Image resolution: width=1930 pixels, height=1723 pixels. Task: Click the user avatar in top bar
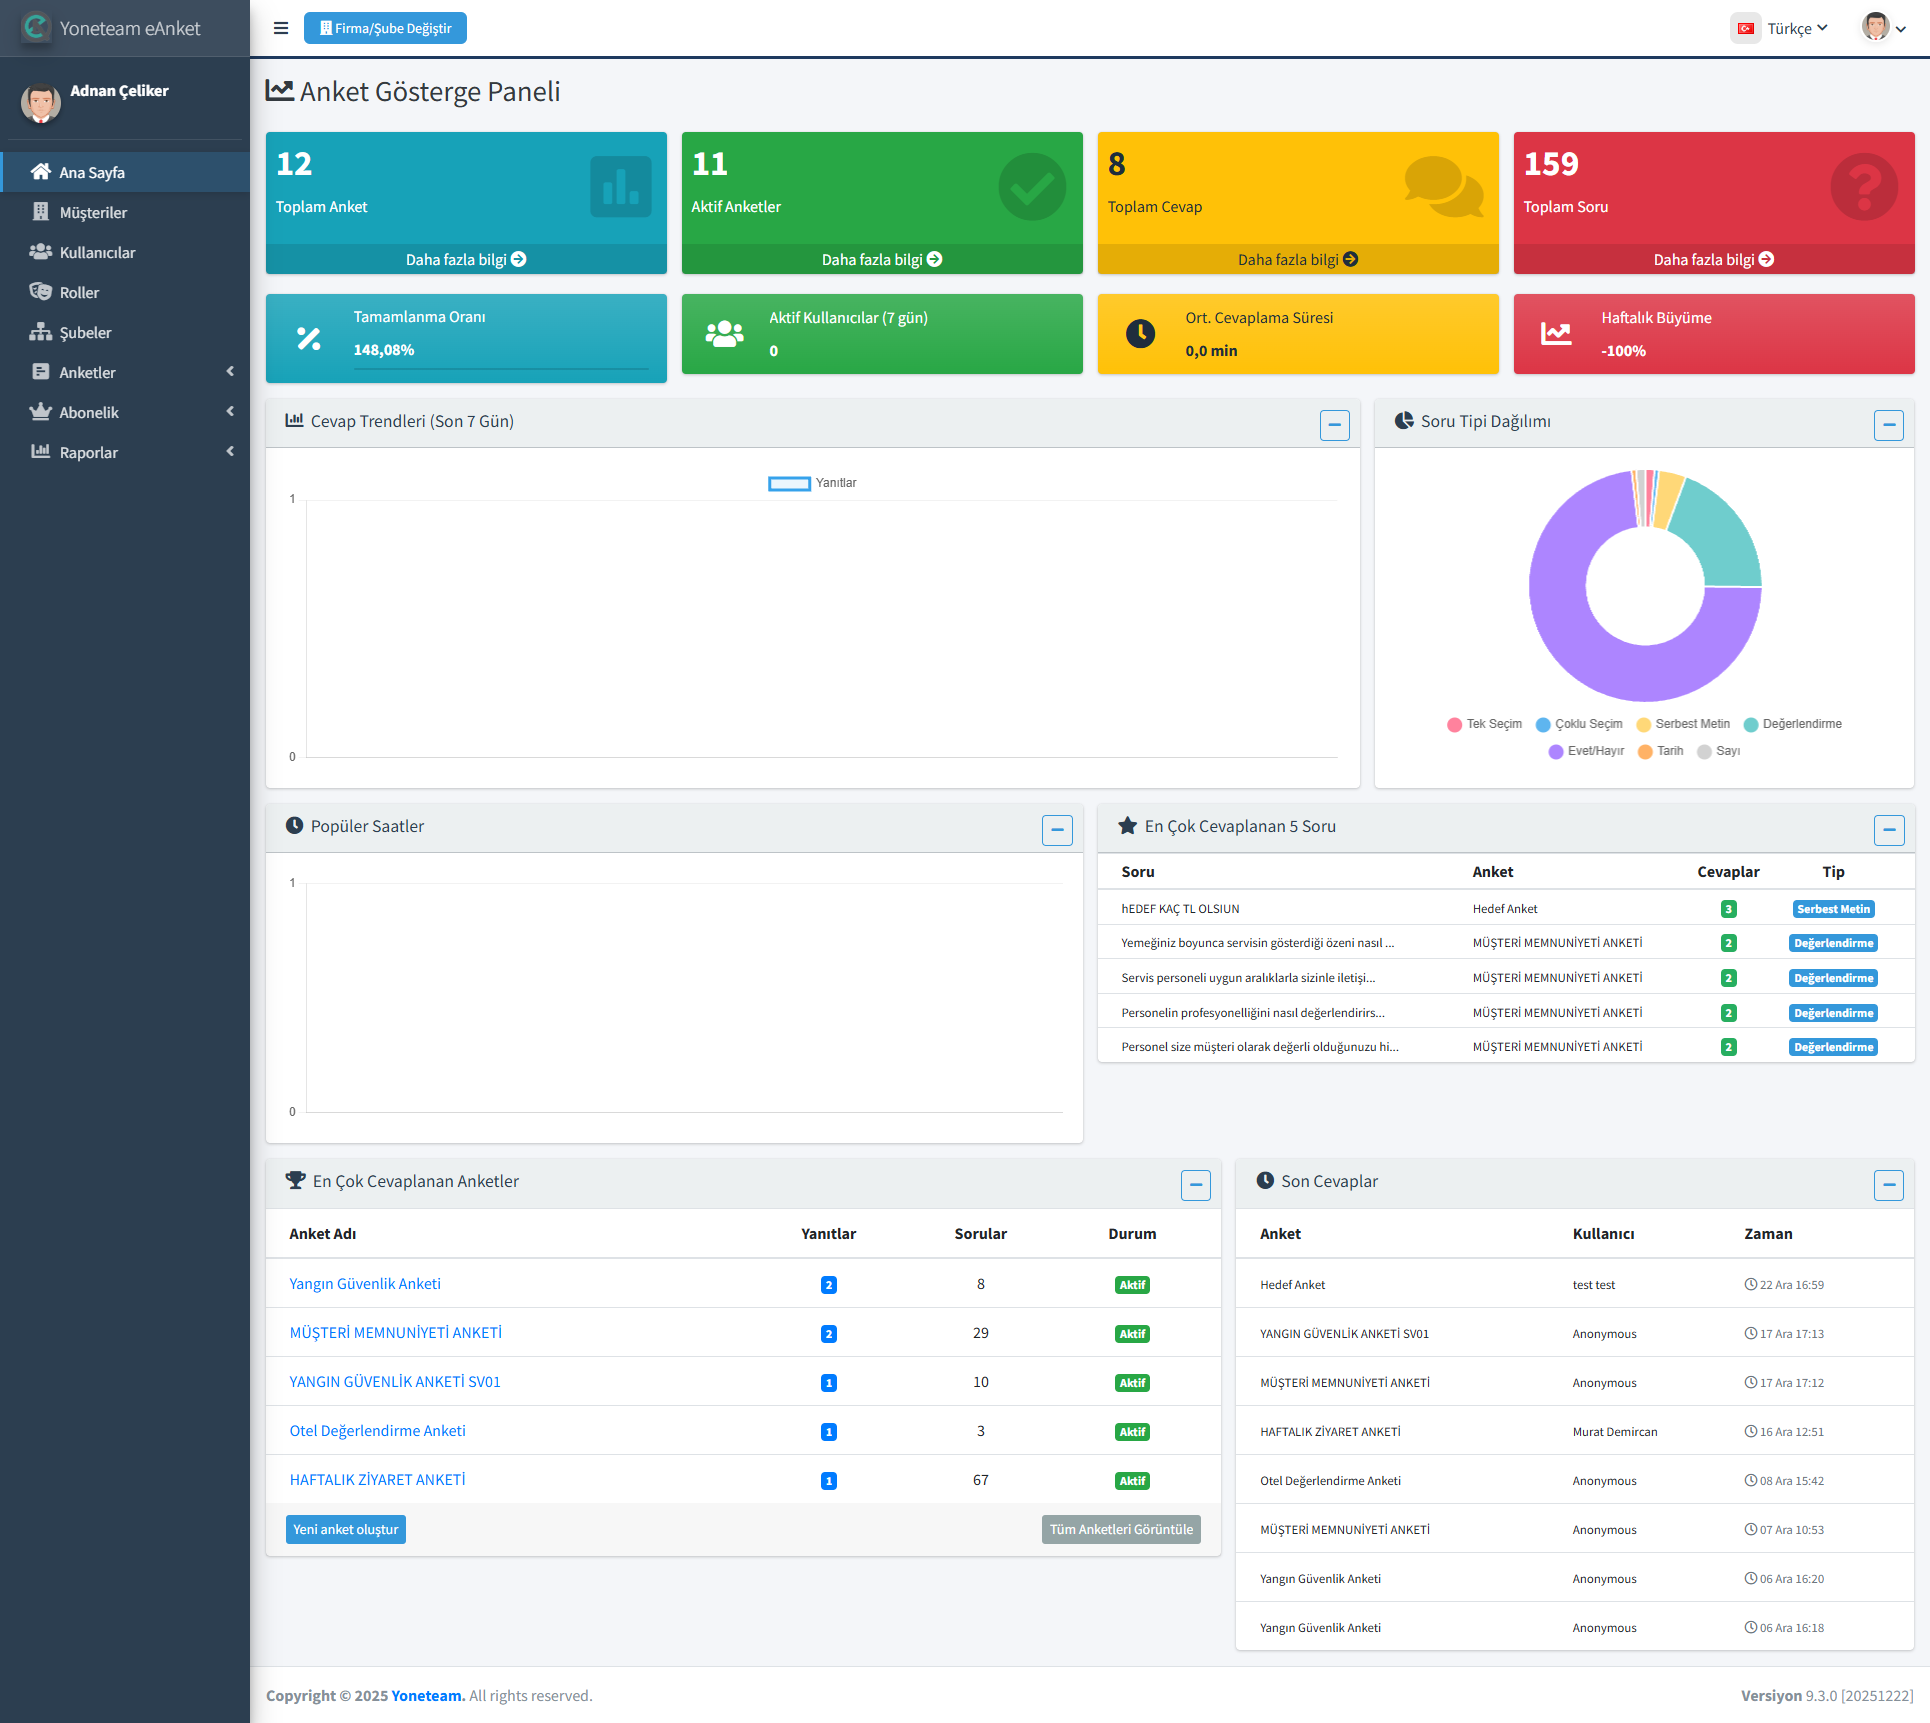1876,27
